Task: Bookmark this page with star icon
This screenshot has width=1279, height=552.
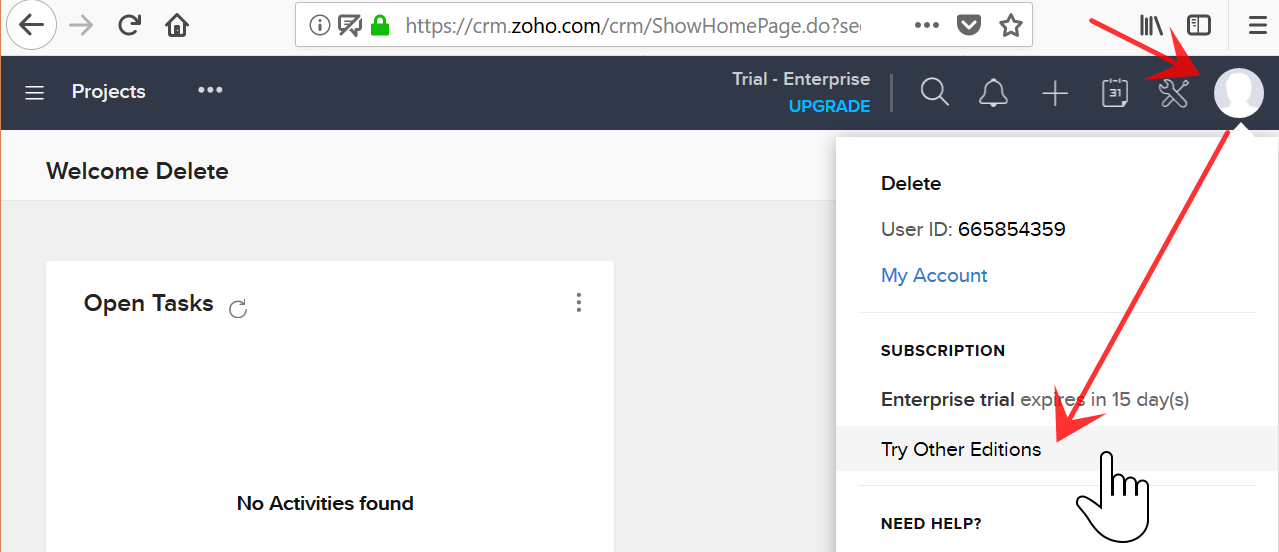Action: coord(1010,25)
